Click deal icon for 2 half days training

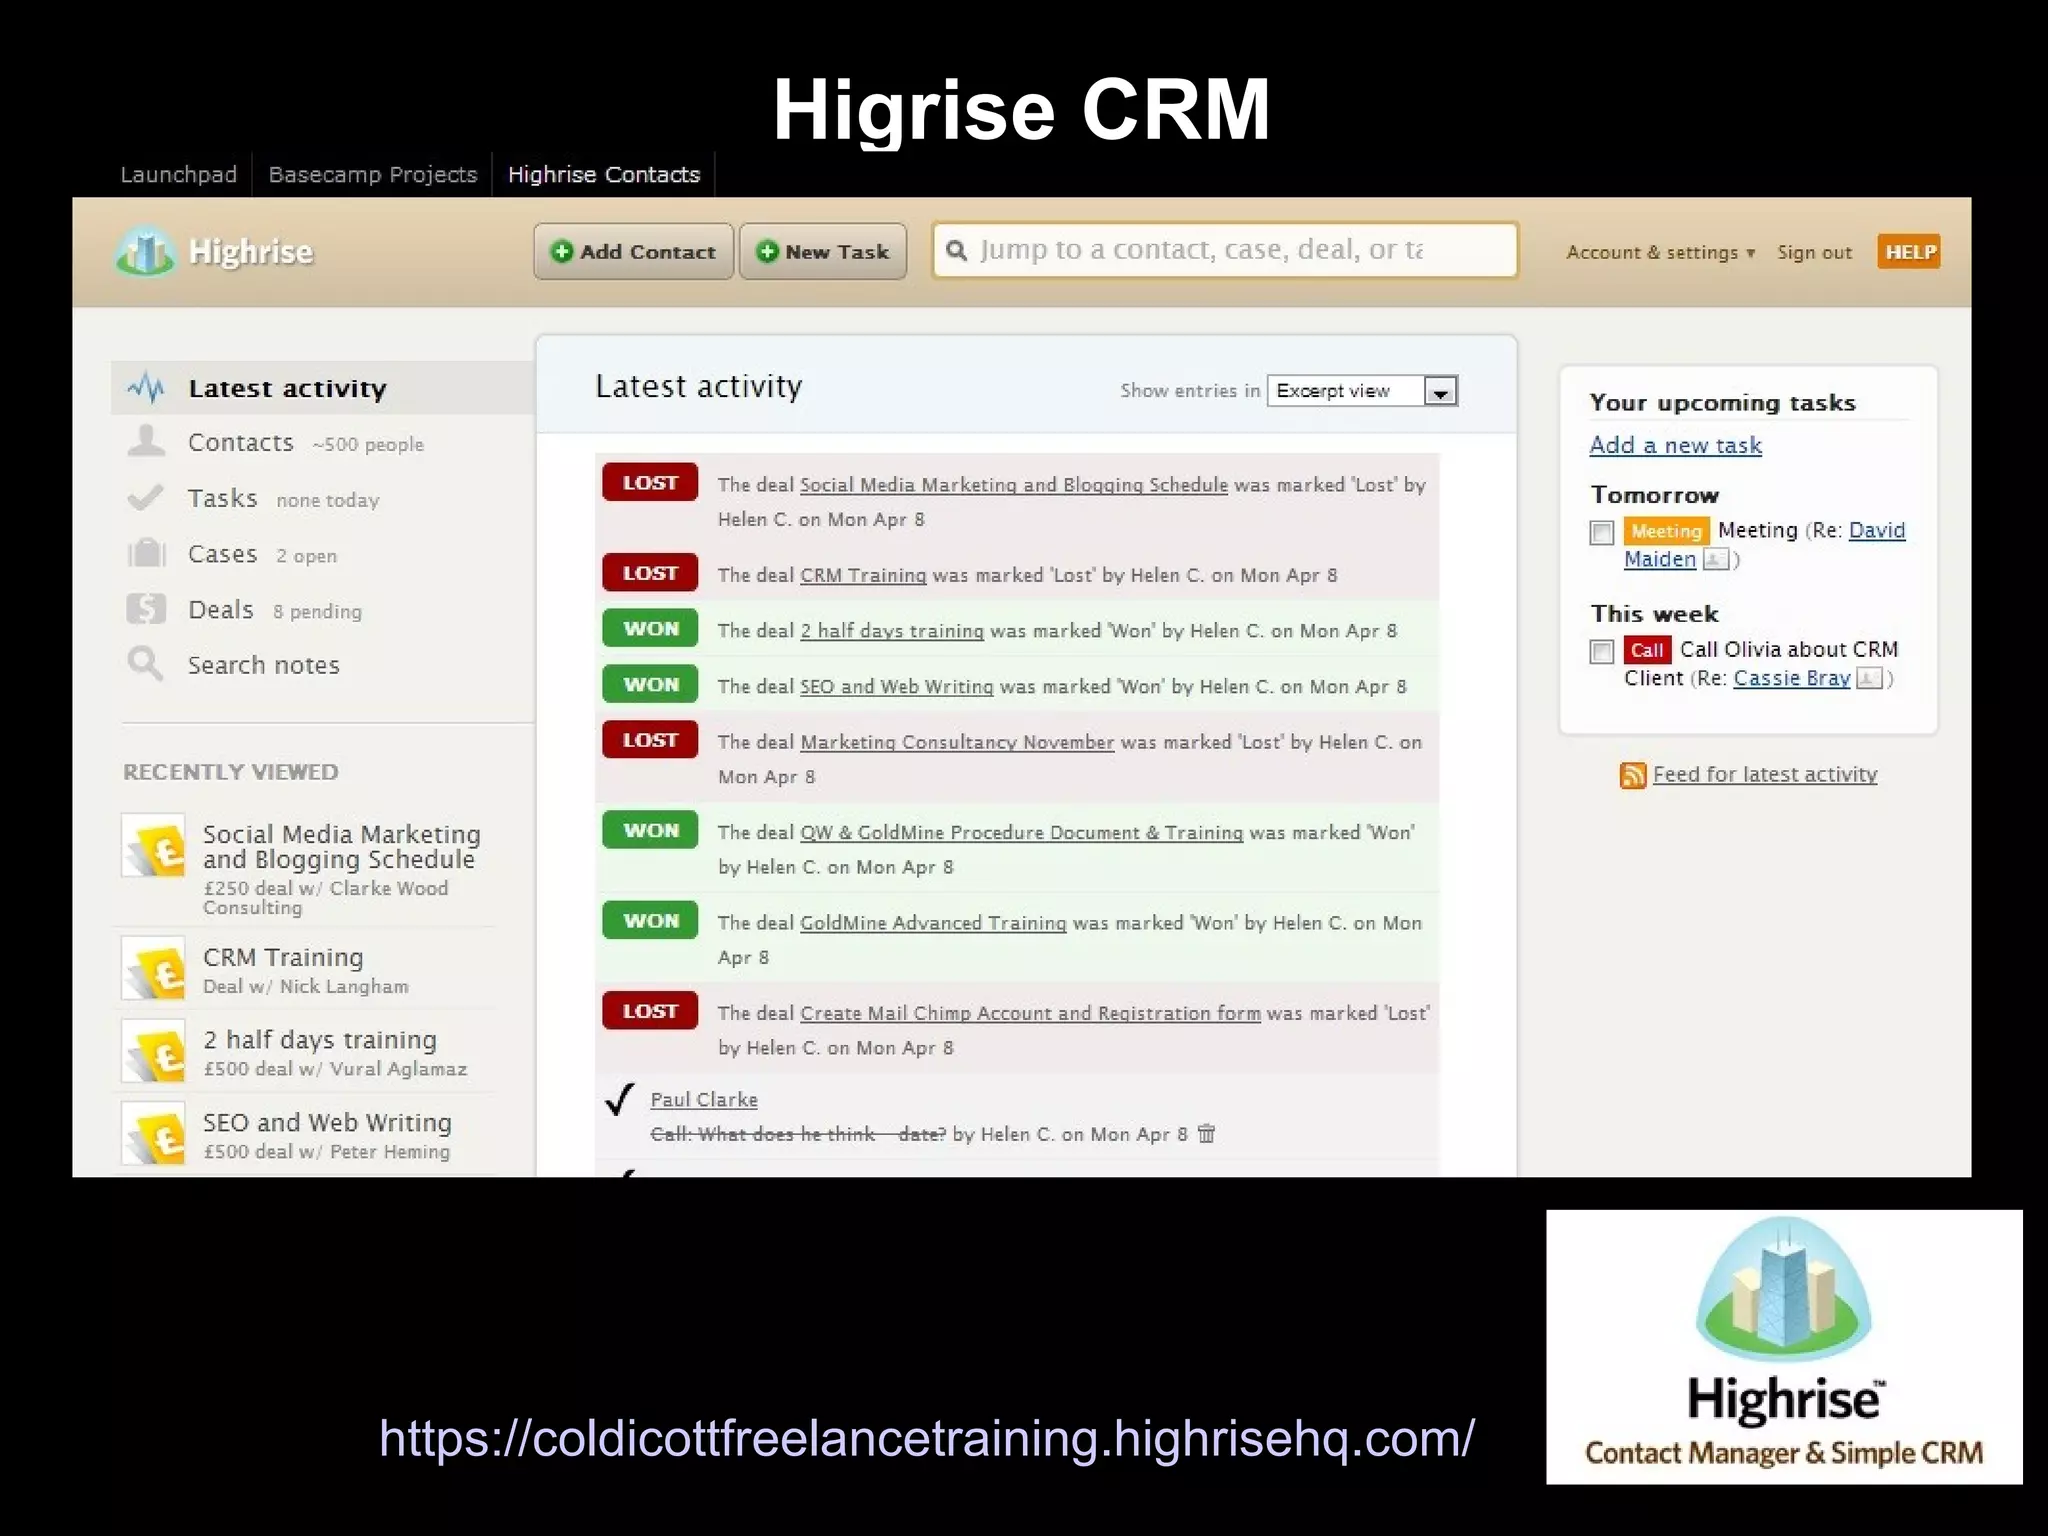[154, 1051]
